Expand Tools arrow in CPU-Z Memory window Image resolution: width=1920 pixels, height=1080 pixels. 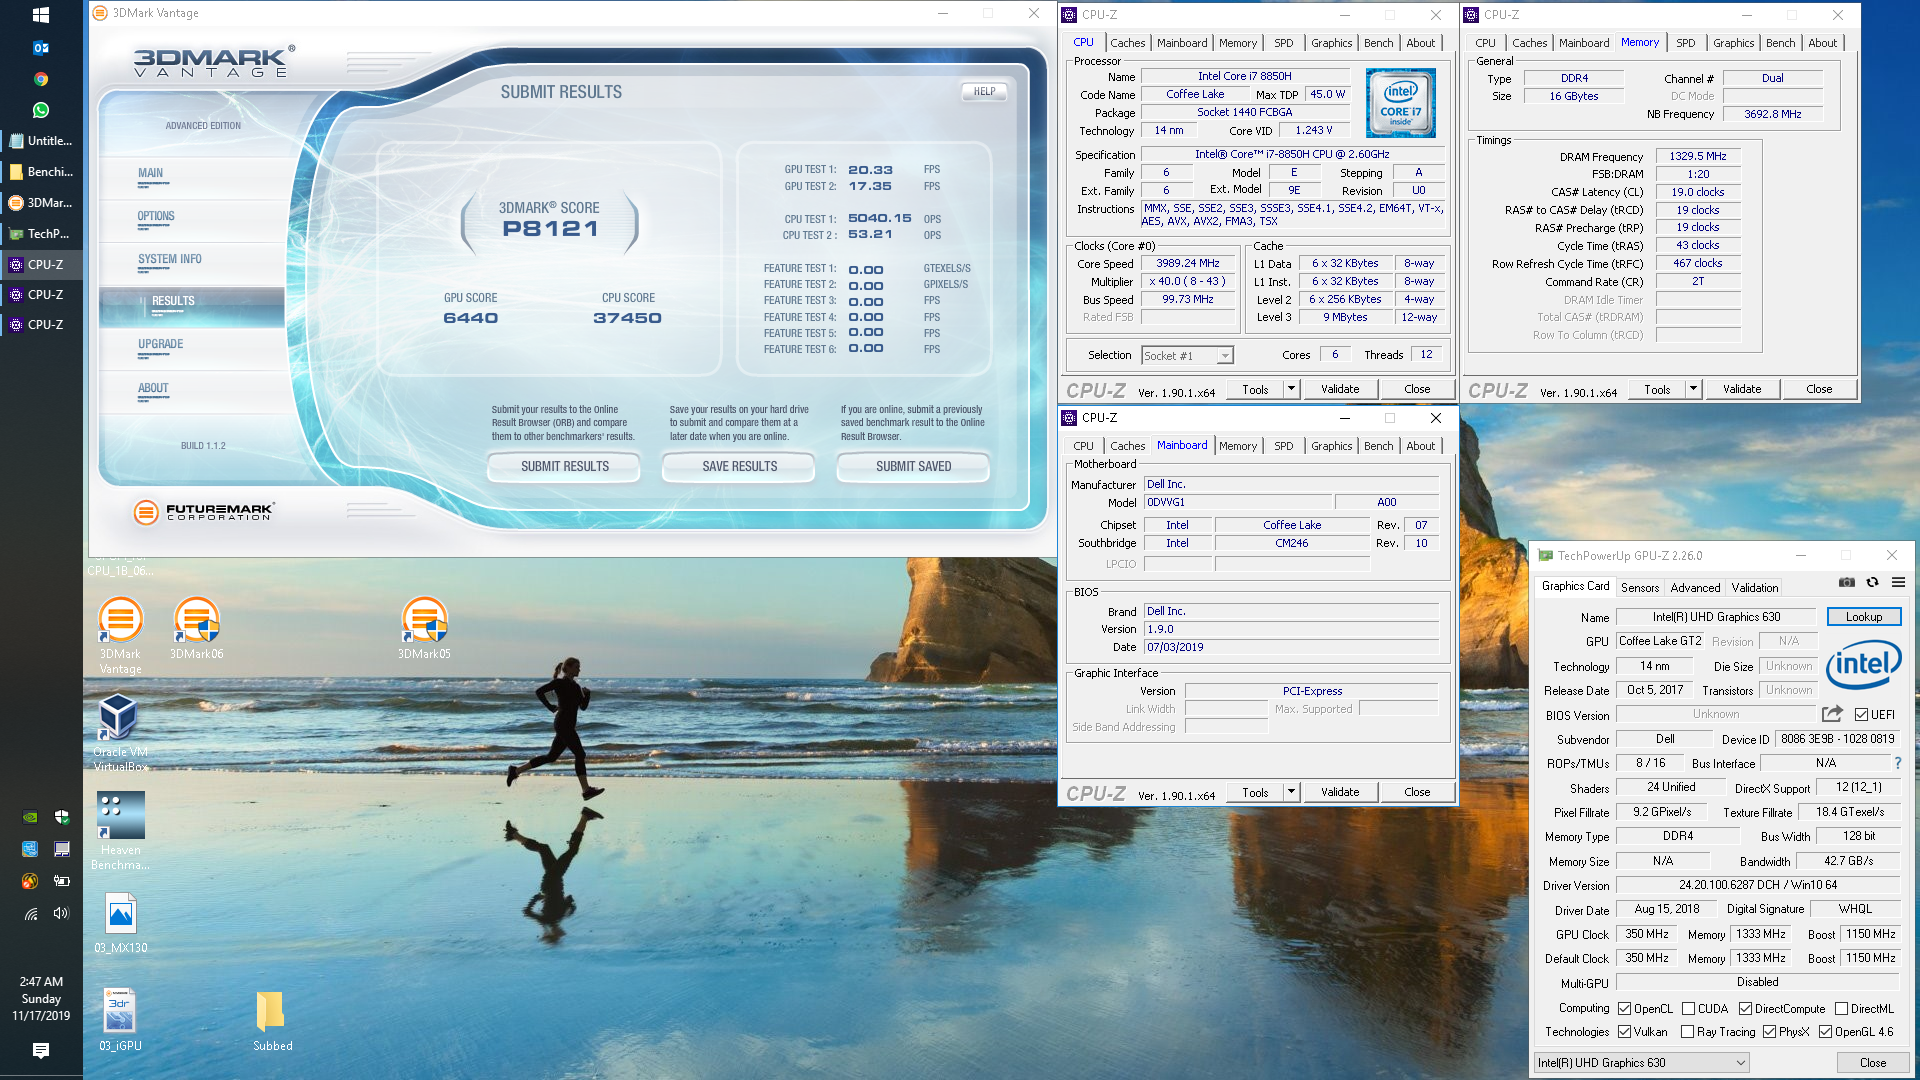[1693, 389]
